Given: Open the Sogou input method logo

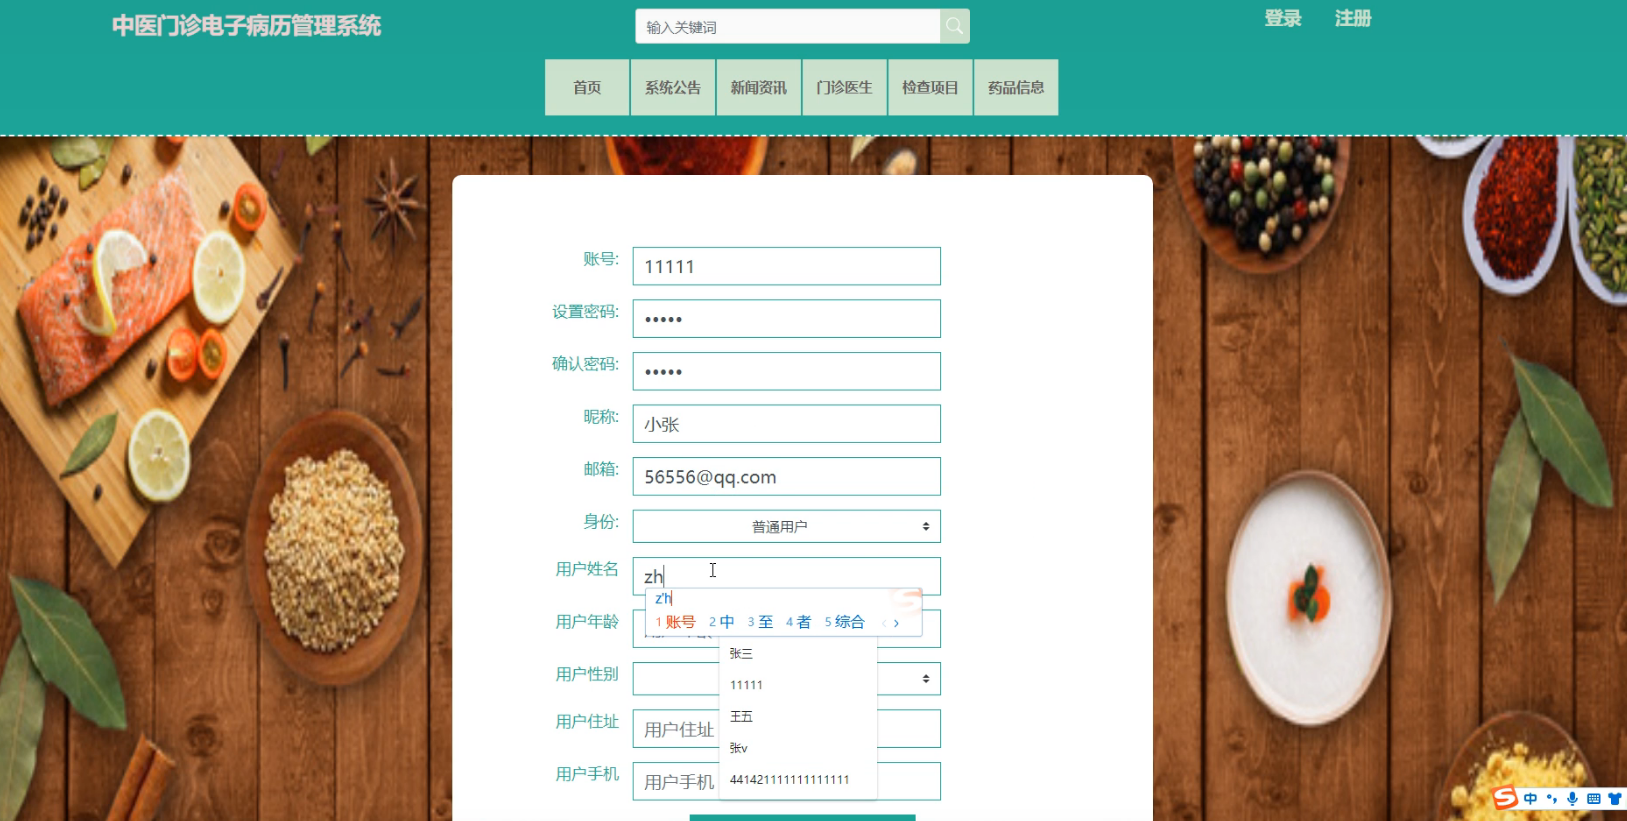Looking at the screenshot, I should [x=1505, y=798].
